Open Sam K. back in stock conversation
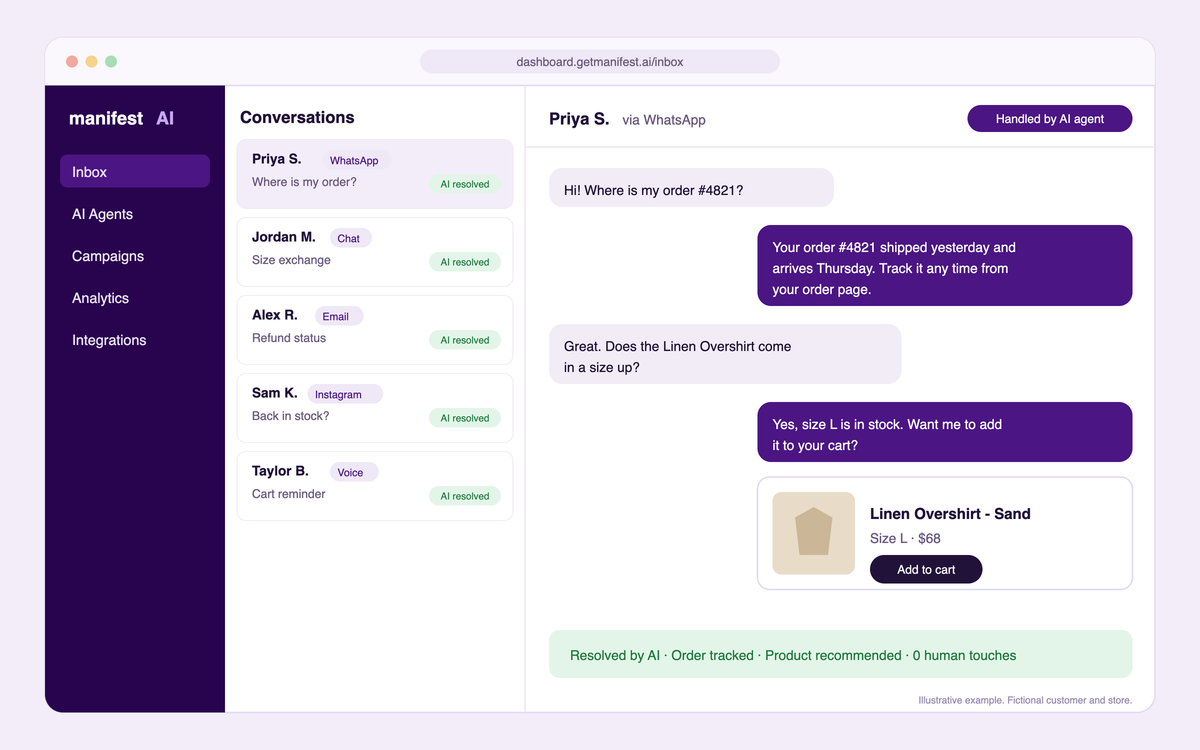This screenshot has width=1200, height=750. pos(375,408)
